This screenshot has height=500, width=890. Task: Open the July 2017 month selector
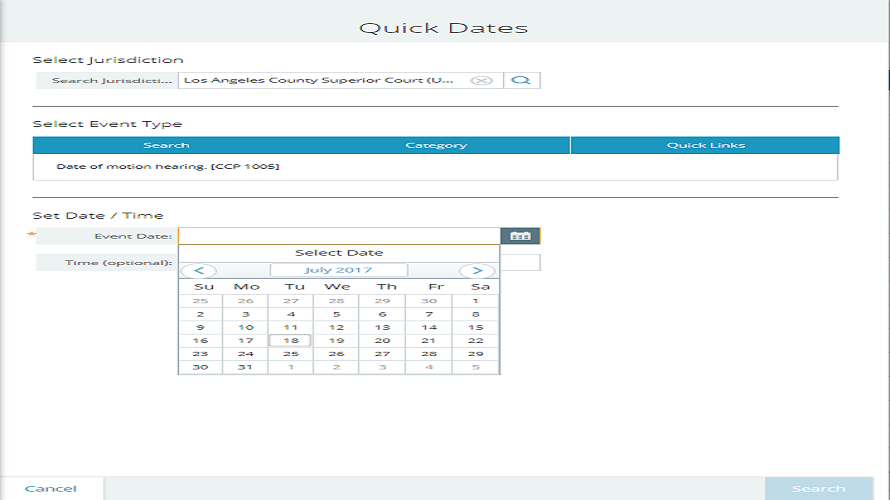tap(339, 270)
